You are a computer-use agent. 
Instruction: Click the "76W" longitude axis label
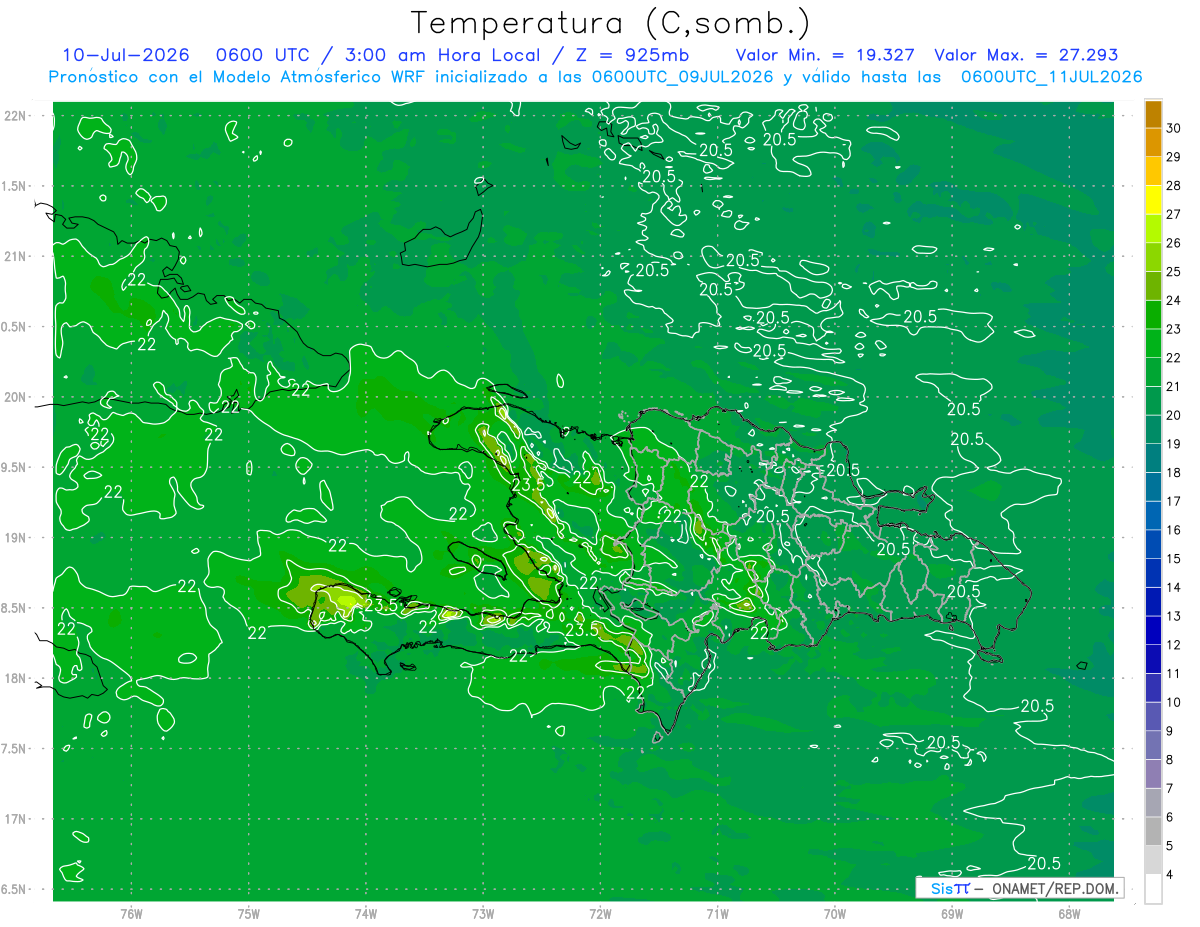click(131, 914)
